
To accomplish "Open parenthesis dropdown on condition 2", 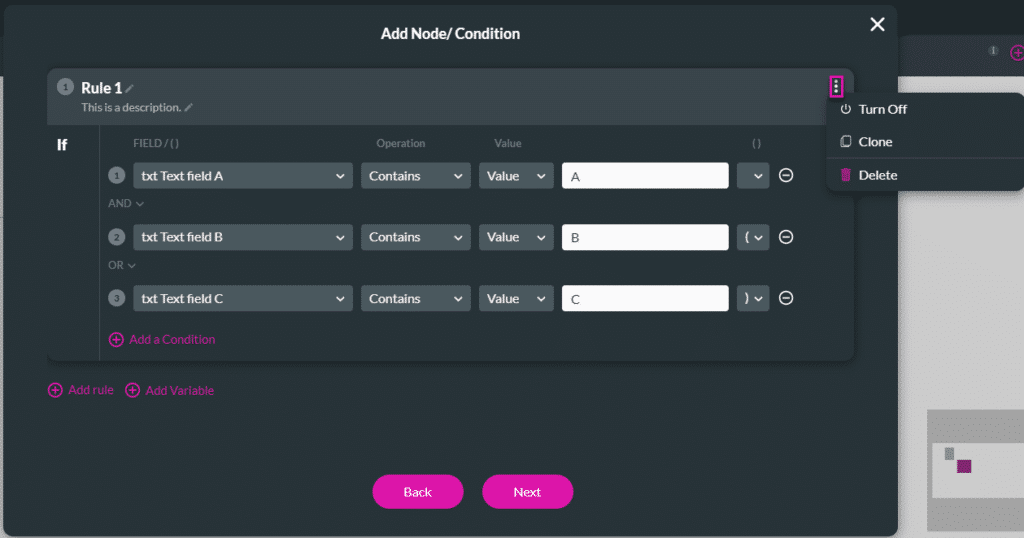I will click(753, 237).
